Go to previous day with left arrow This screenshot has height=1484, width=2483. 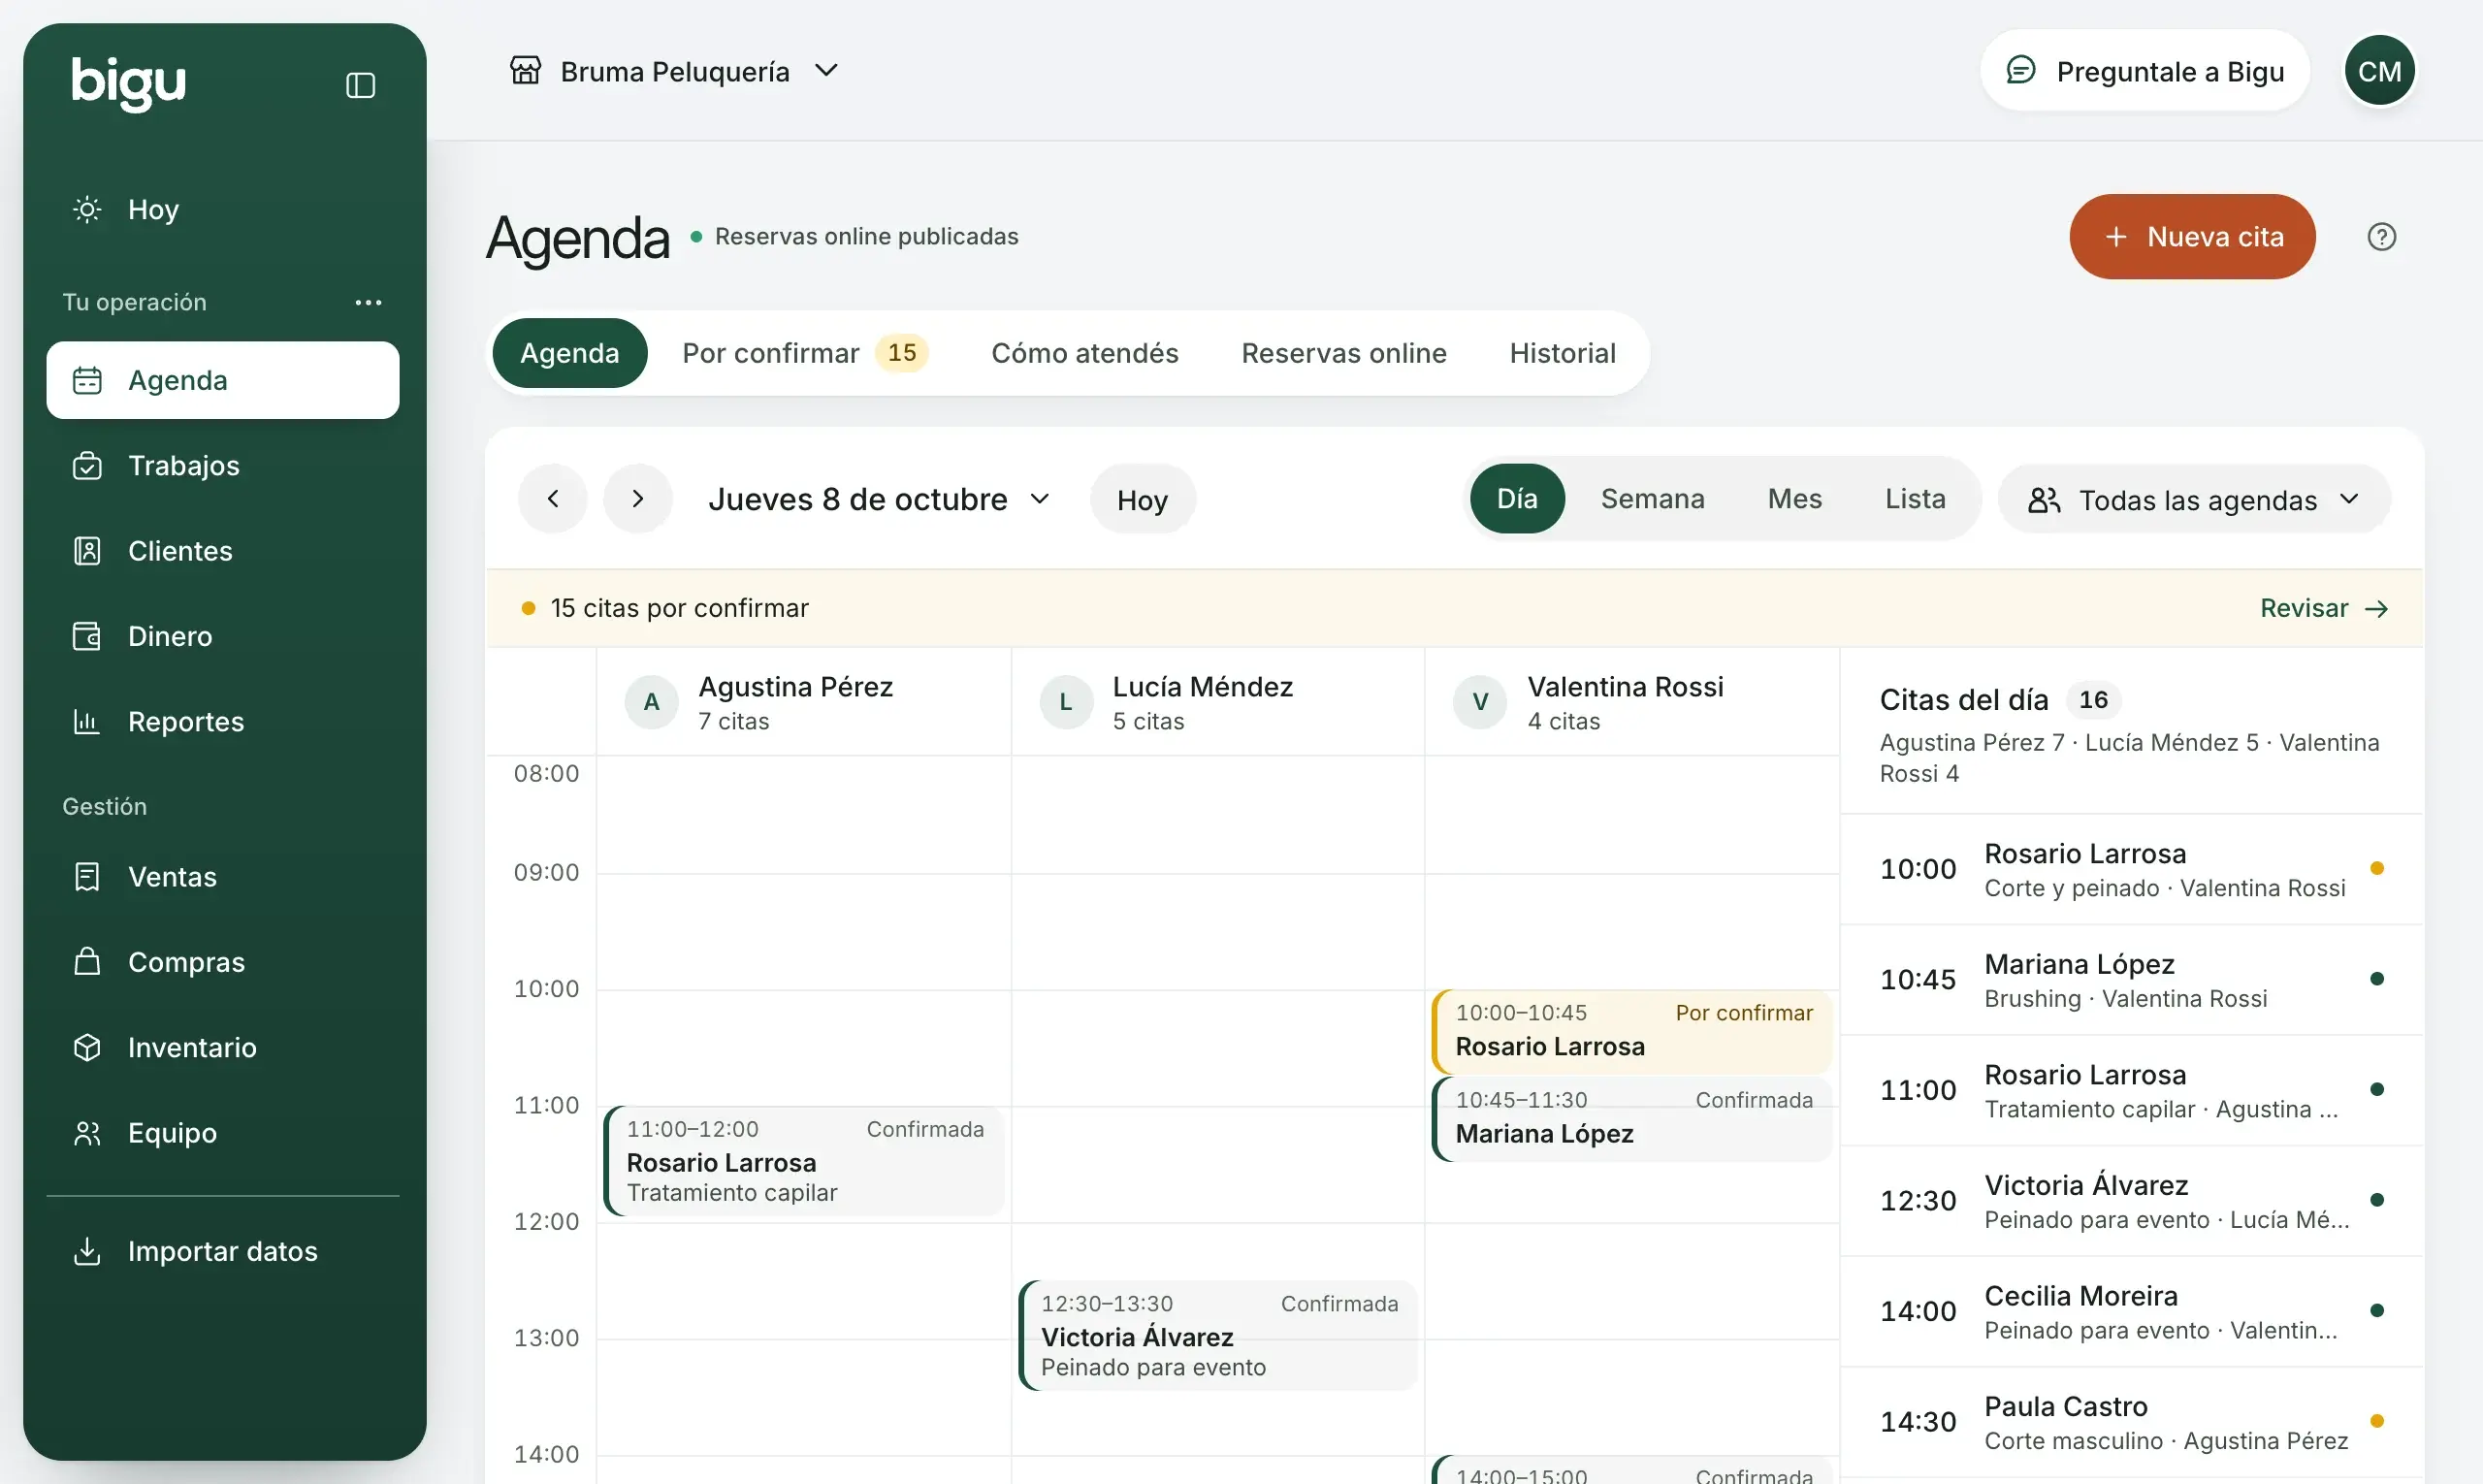point(553,498)
